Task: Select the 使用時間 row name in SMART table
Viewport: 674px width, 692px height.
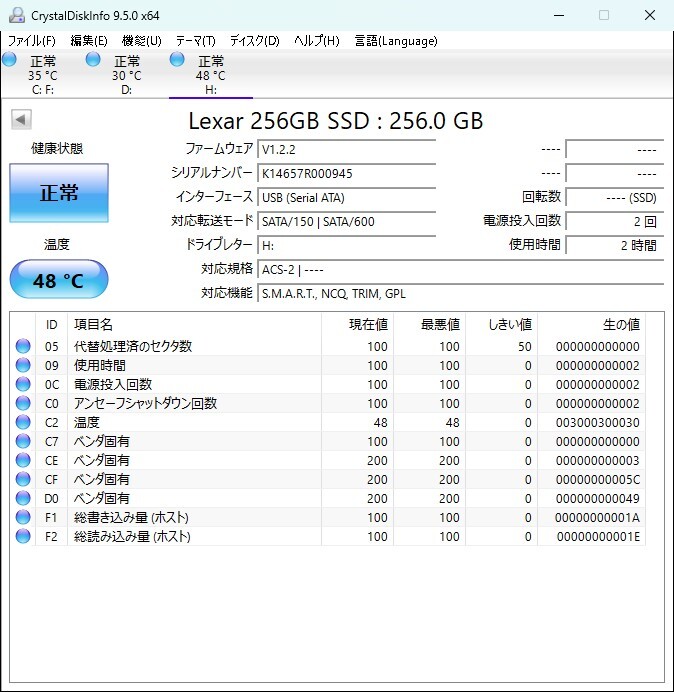Action: click(100, 365)
